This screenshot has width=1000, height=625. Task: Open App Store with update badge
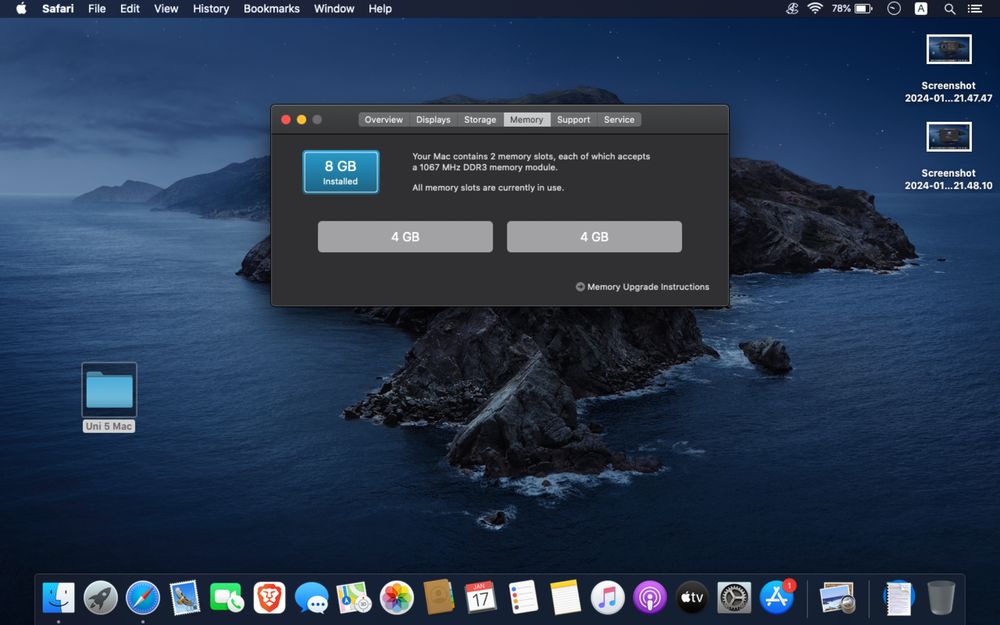[776, 598]
